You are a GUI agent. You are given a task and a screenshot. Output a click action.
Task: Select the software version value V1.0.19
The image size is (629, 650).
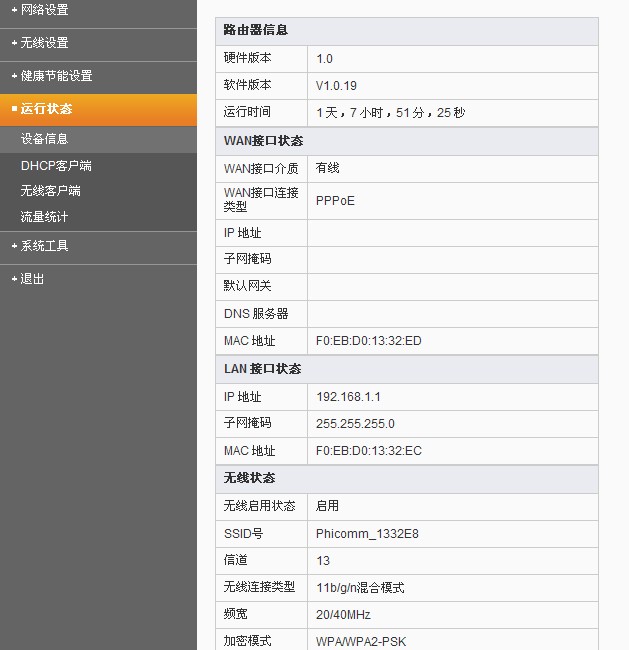(336, 86)
